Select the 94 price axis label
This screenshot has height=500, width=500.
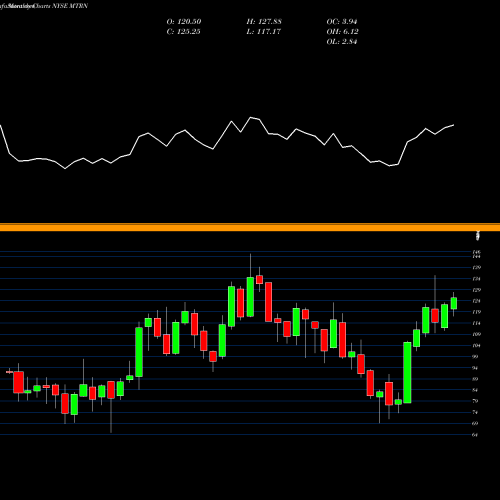point(476,368)
